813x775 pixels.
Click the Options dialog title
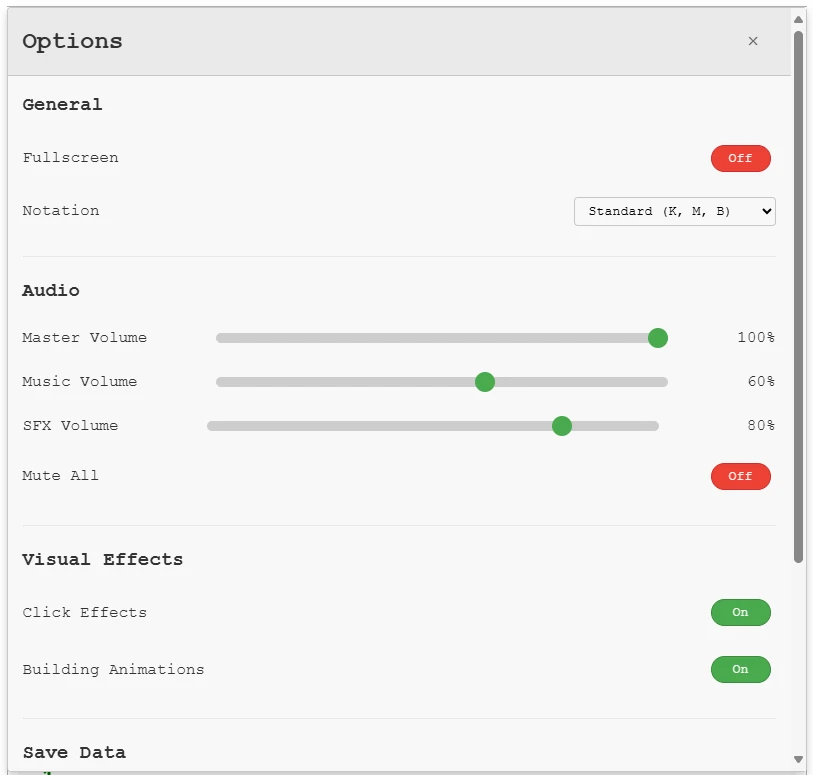(x=72, y=41)
